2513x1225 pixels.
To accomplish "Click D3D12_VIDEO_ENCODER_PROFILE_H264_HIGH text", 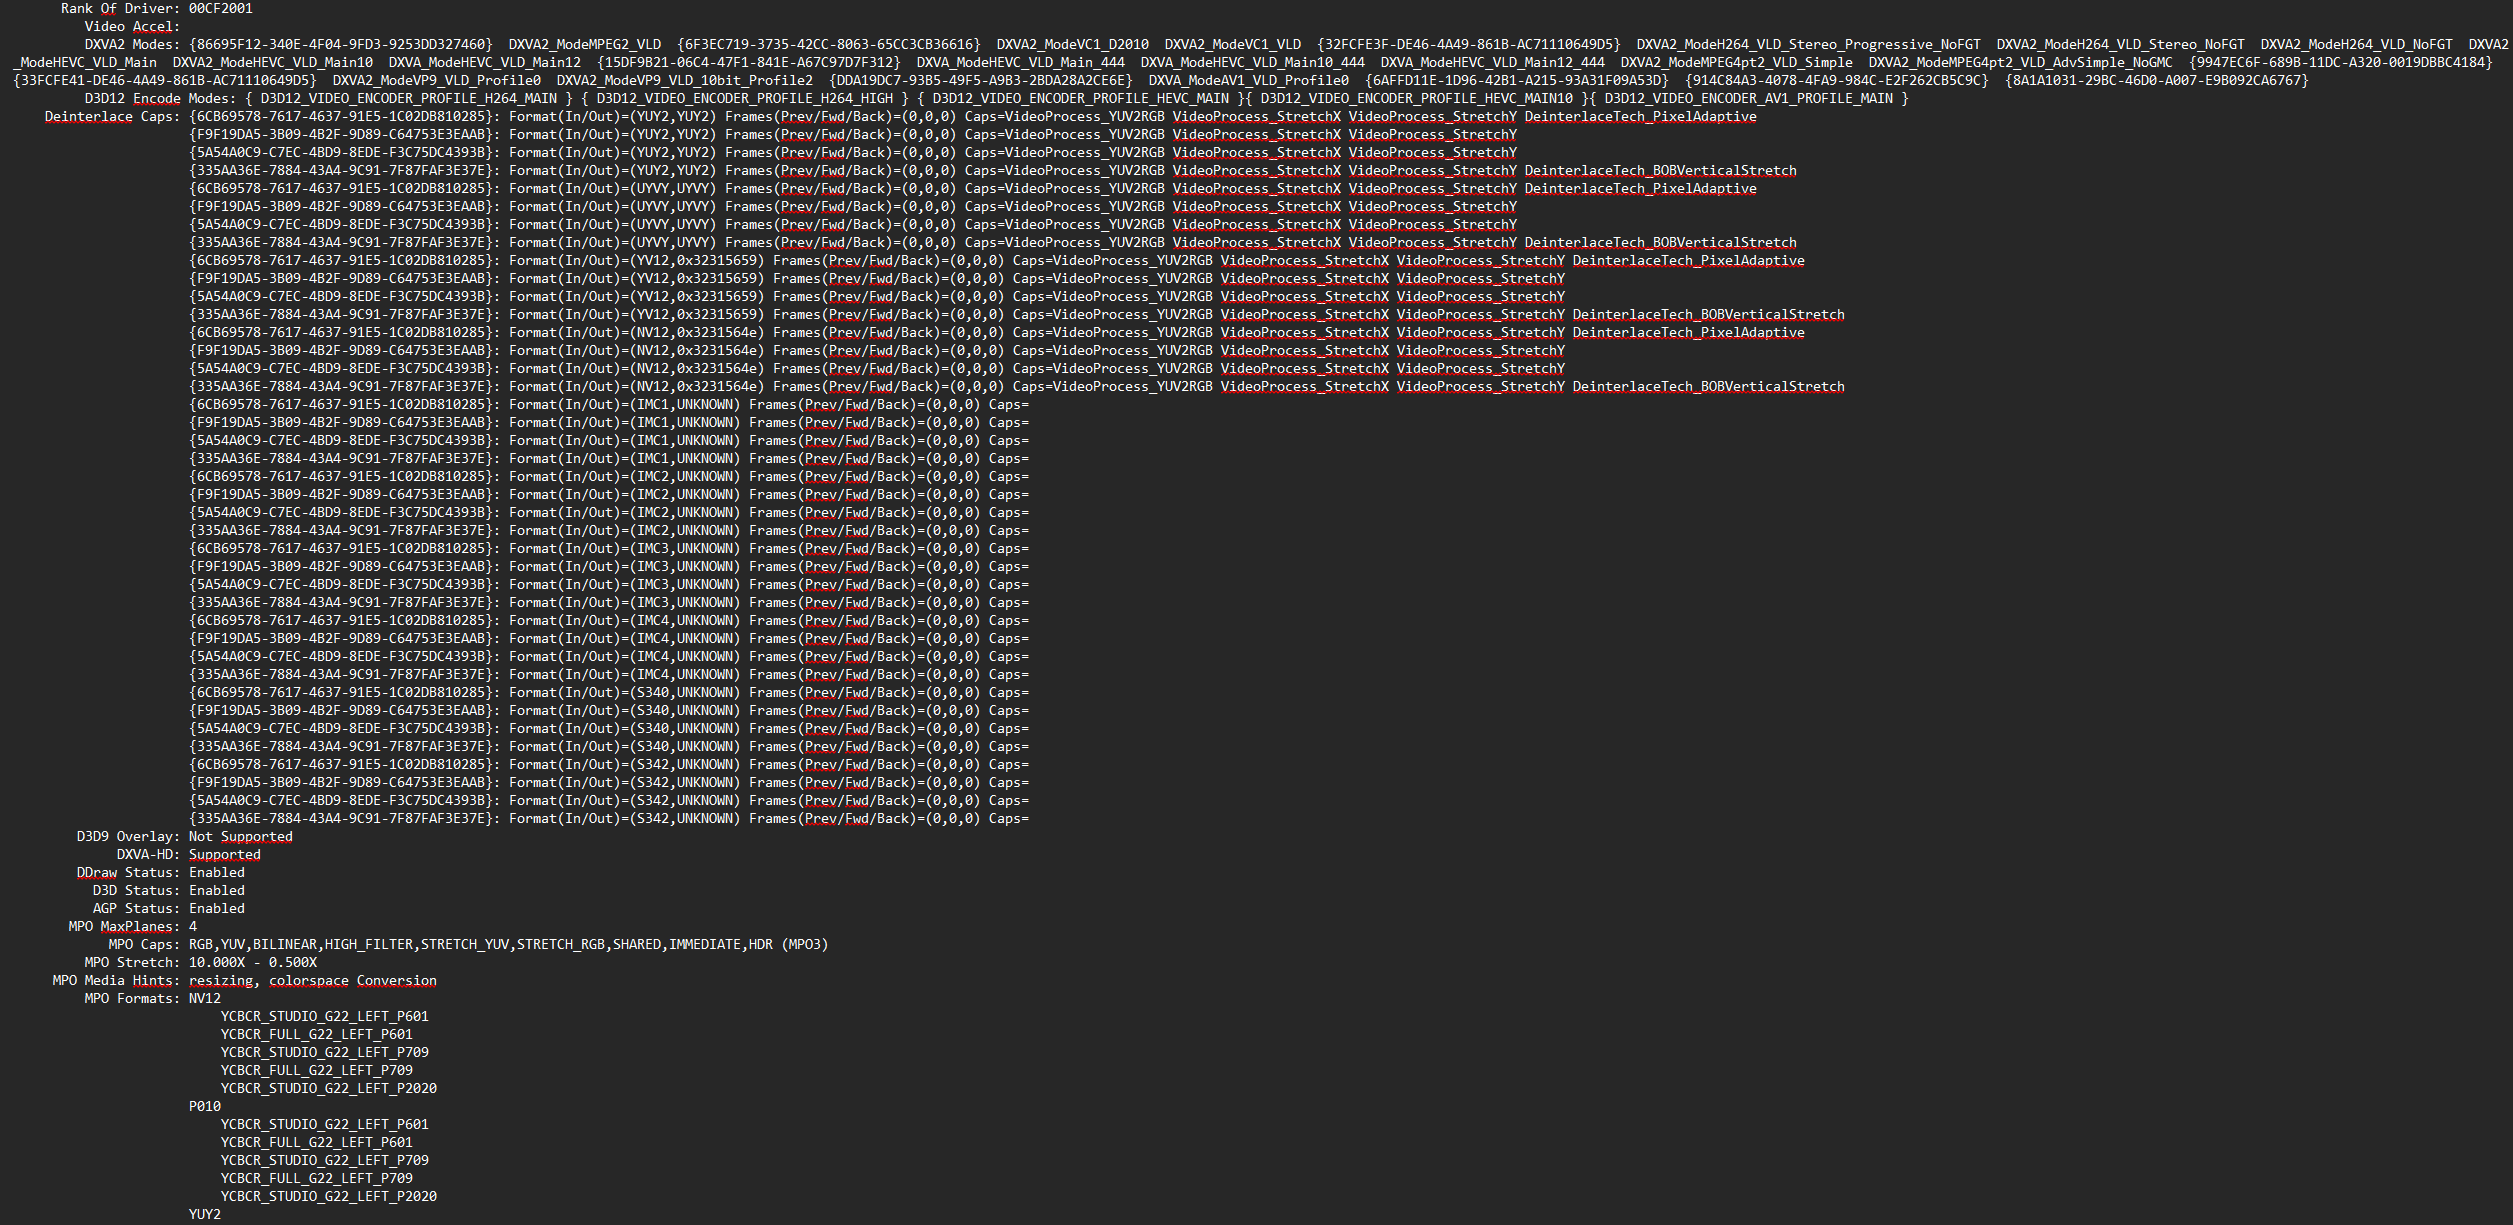I will pos(744,98).
